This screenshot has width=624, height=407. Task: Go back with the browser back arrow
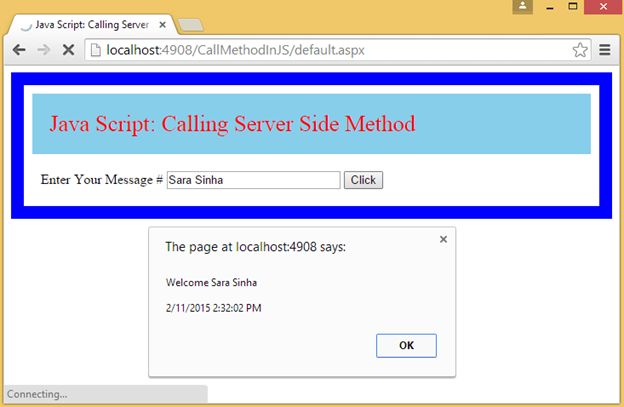(19, 50)
